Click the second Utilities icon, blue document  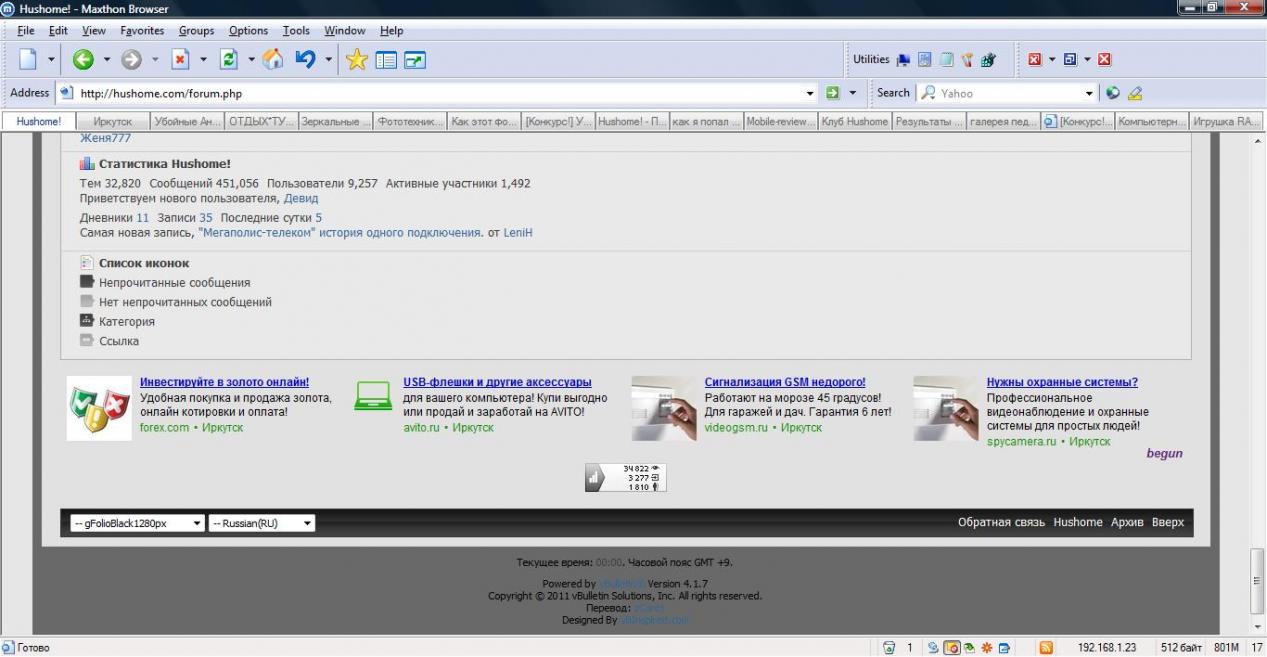tap(925, 60)
